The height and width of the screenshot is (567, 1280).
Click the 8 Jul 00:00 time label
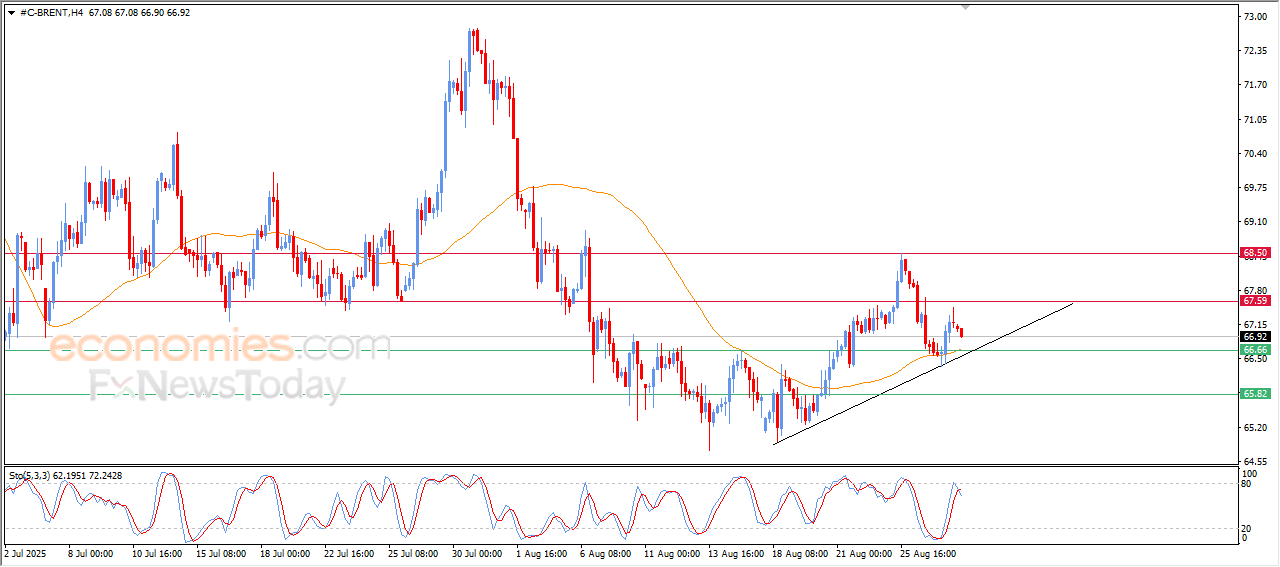pyautogui.click(x=90, y=552)
